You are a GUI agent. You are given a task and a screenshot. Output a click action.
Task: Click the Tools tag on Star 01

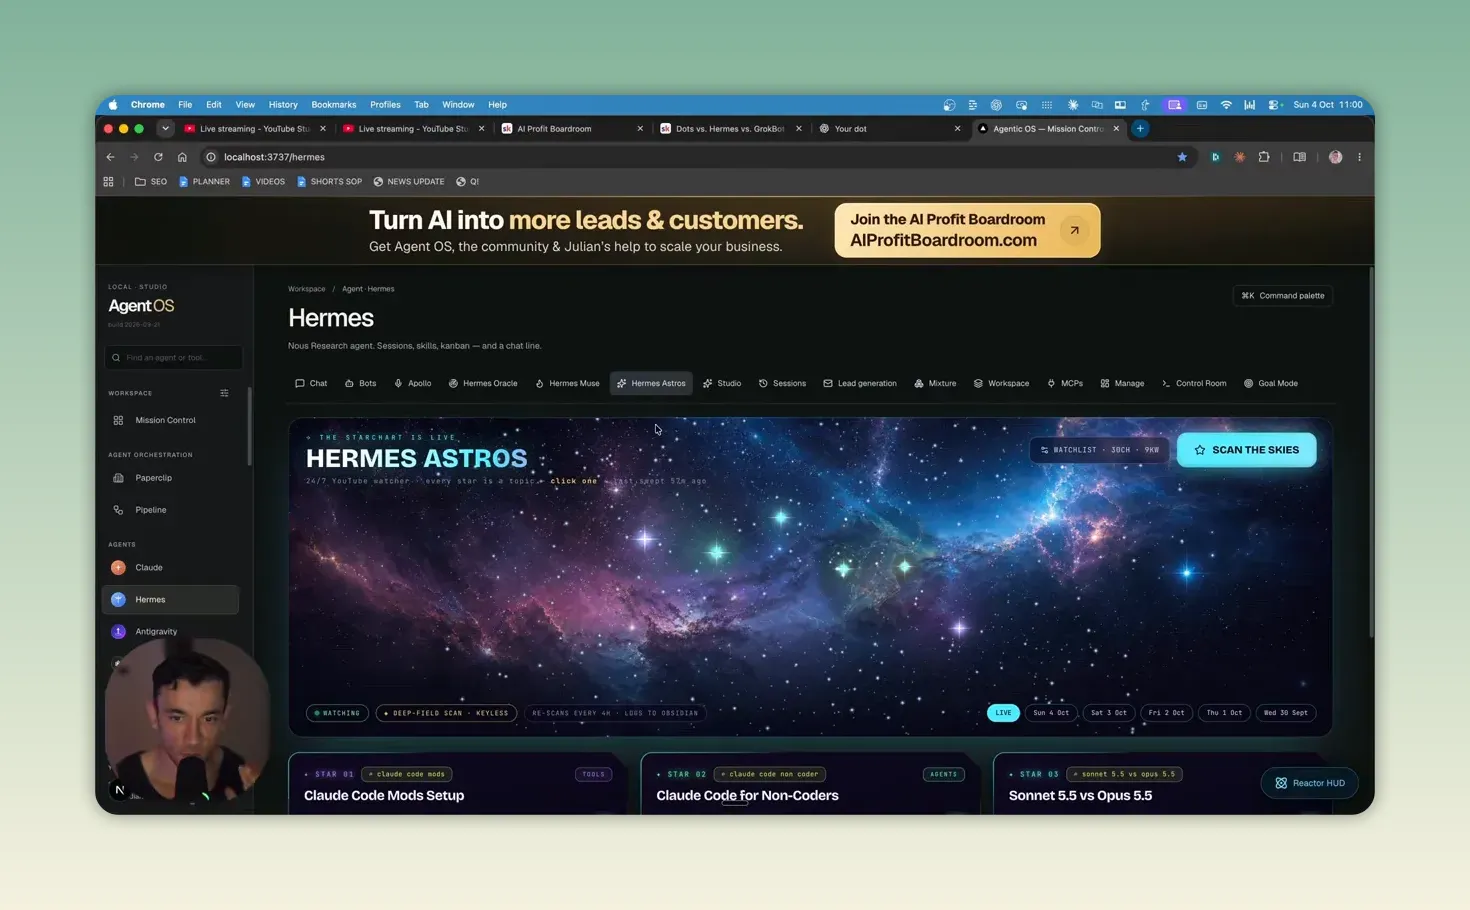[593, 774]
